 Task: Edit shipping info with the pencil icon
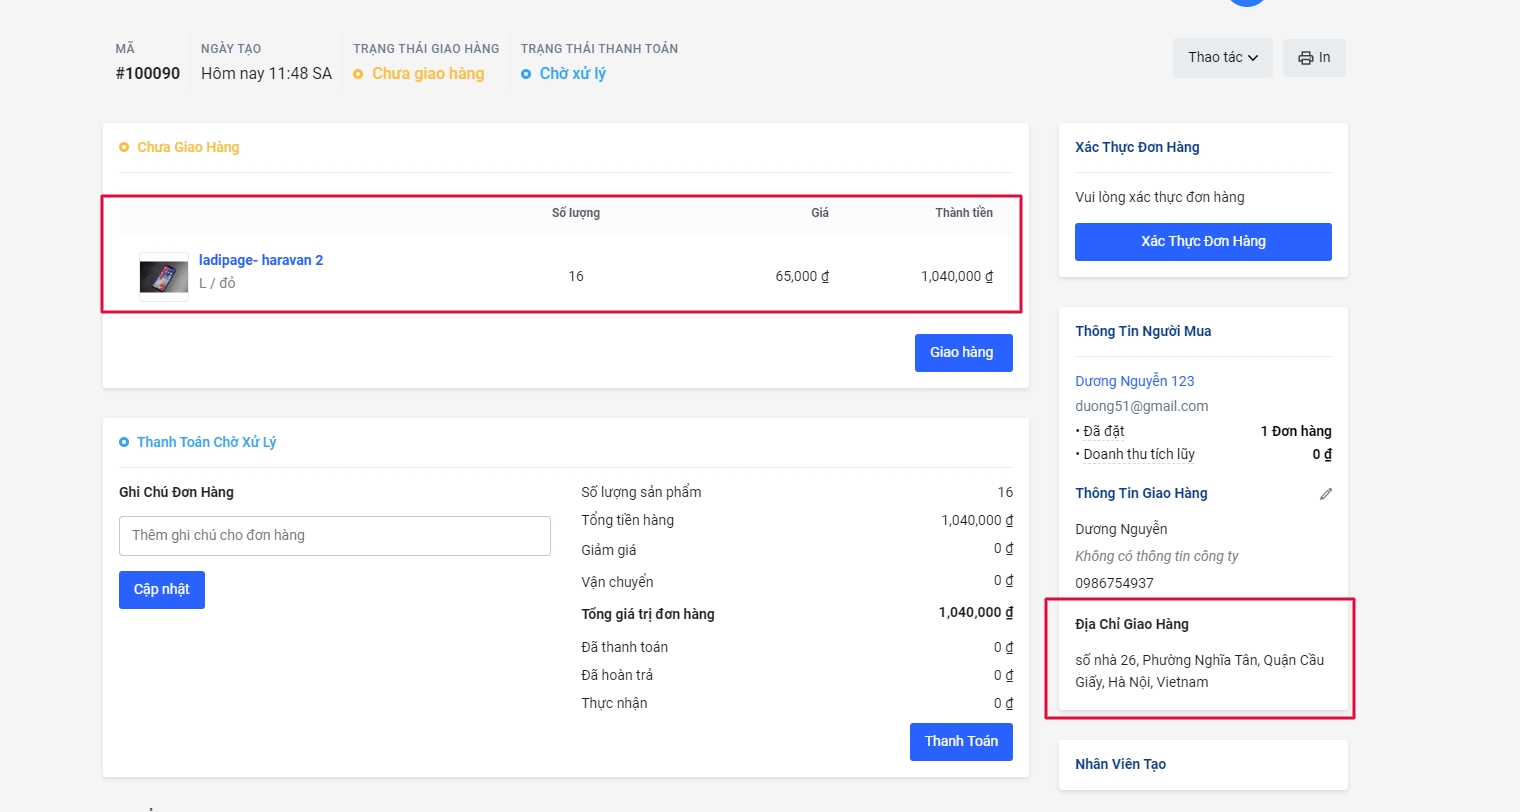(x=1325, y=494)
